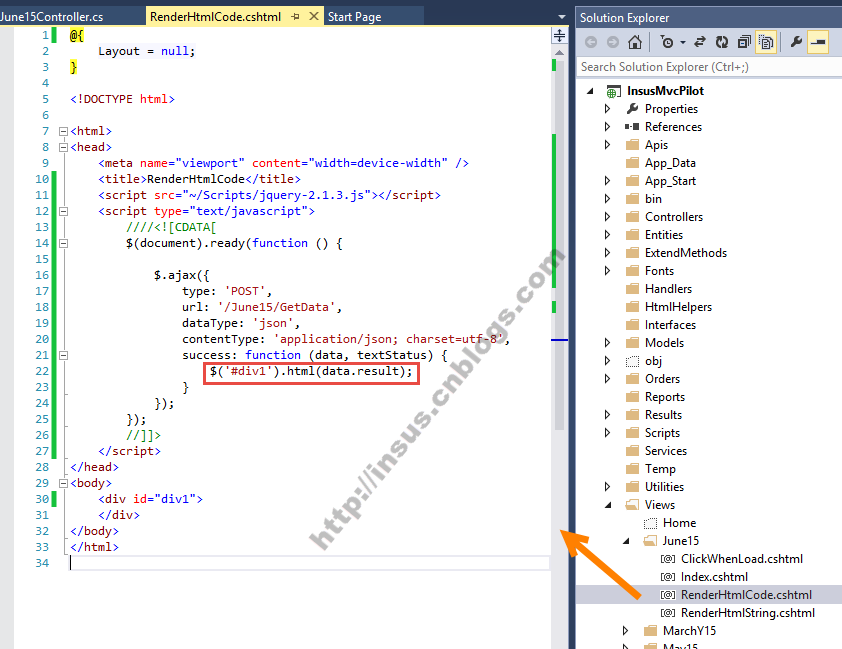Image resolution: width=842 pixels, height=649 pixels.
Task: Click the Home icon in Solution Explorer
Action: tap(634, 42)
